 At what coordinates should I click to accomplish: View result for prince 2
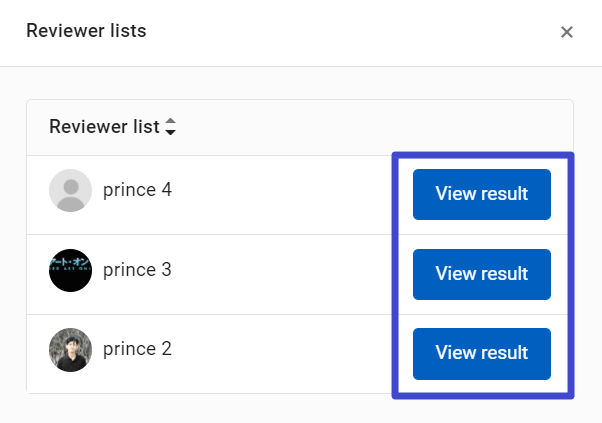482,354
